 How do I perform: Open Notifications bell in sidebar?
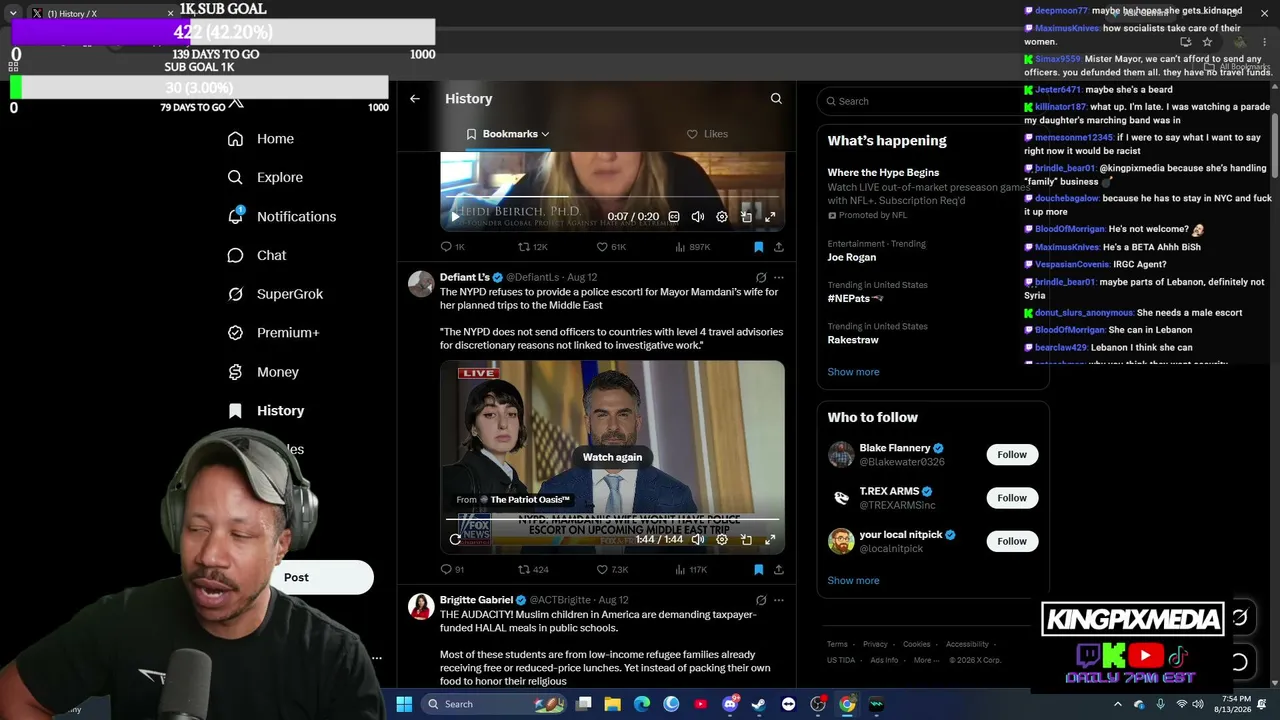(236, 215)
